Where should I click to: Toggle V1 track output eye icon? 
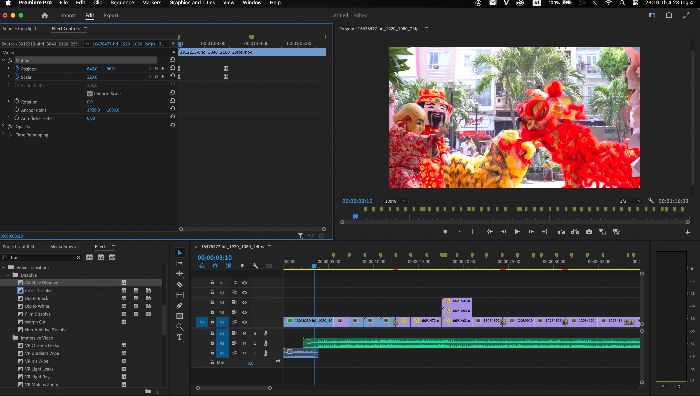click(x=244, y=322)
